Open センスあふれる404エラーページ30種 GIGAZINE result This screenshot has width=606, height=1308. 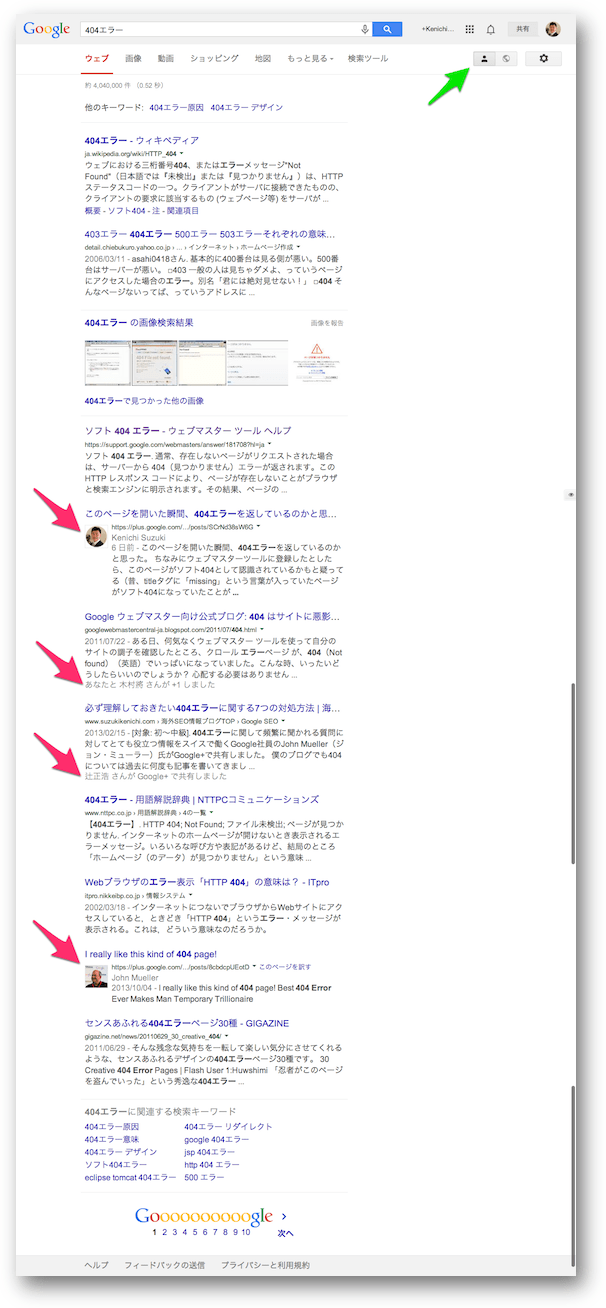pyautogui.click(x=187, y=1023)
